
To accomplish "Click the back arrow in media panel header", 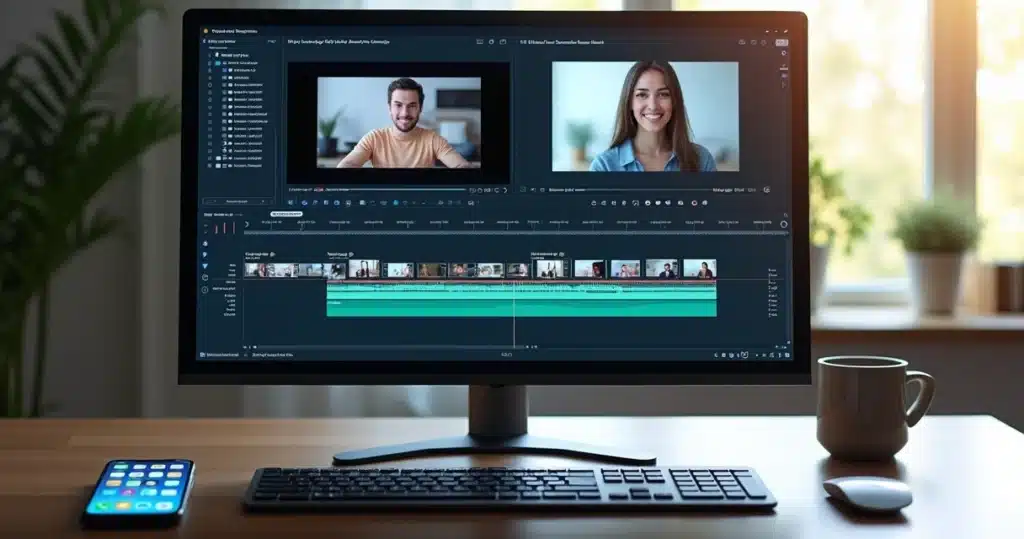I will click(204, 41).
